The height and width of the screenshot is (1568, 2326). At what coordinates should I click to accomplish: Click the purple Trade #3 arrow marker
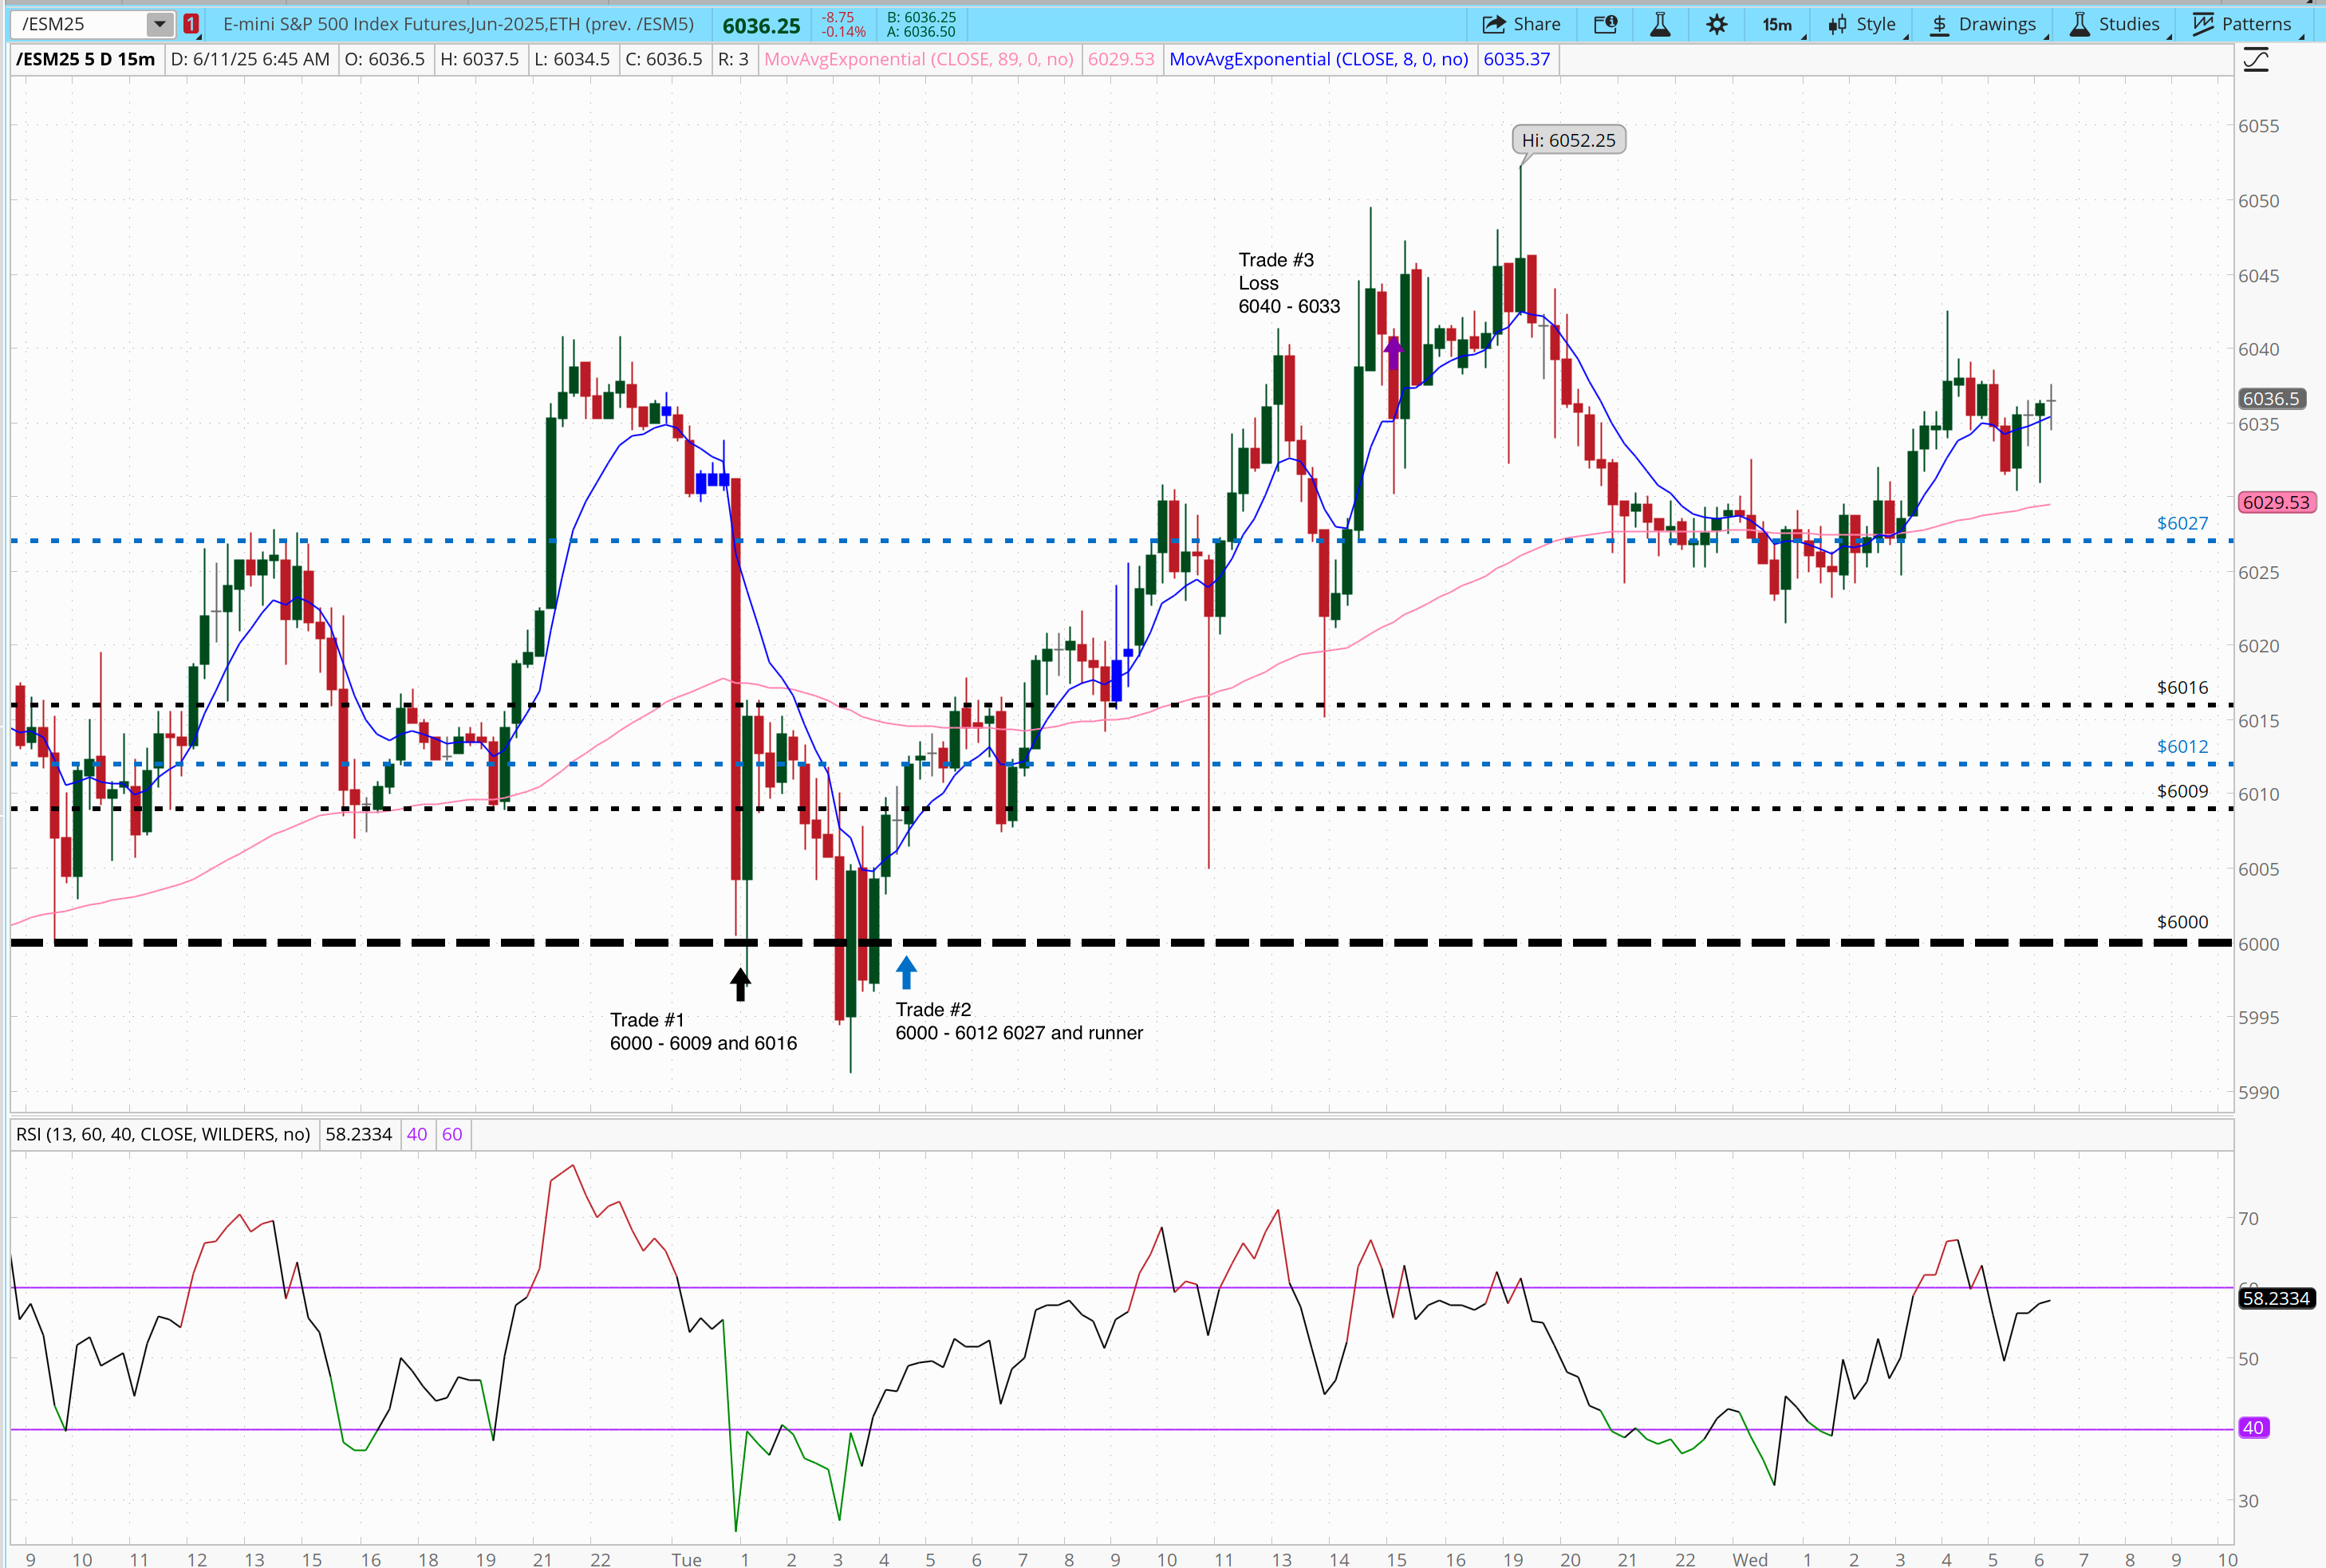(1393, 352)
